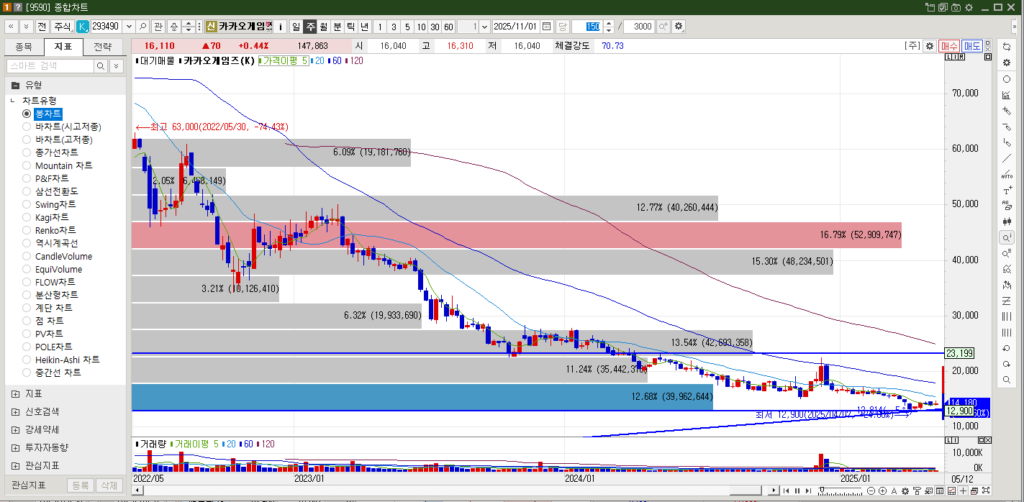Expand the 신호검색 tree section
Screen dimensions: 1024x502
(15, 411)
